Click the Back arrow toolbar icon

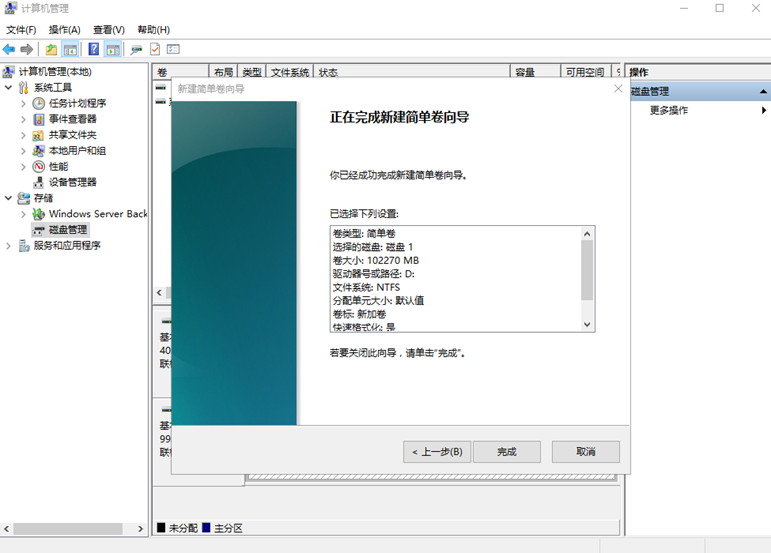click(x=9, y=49)
